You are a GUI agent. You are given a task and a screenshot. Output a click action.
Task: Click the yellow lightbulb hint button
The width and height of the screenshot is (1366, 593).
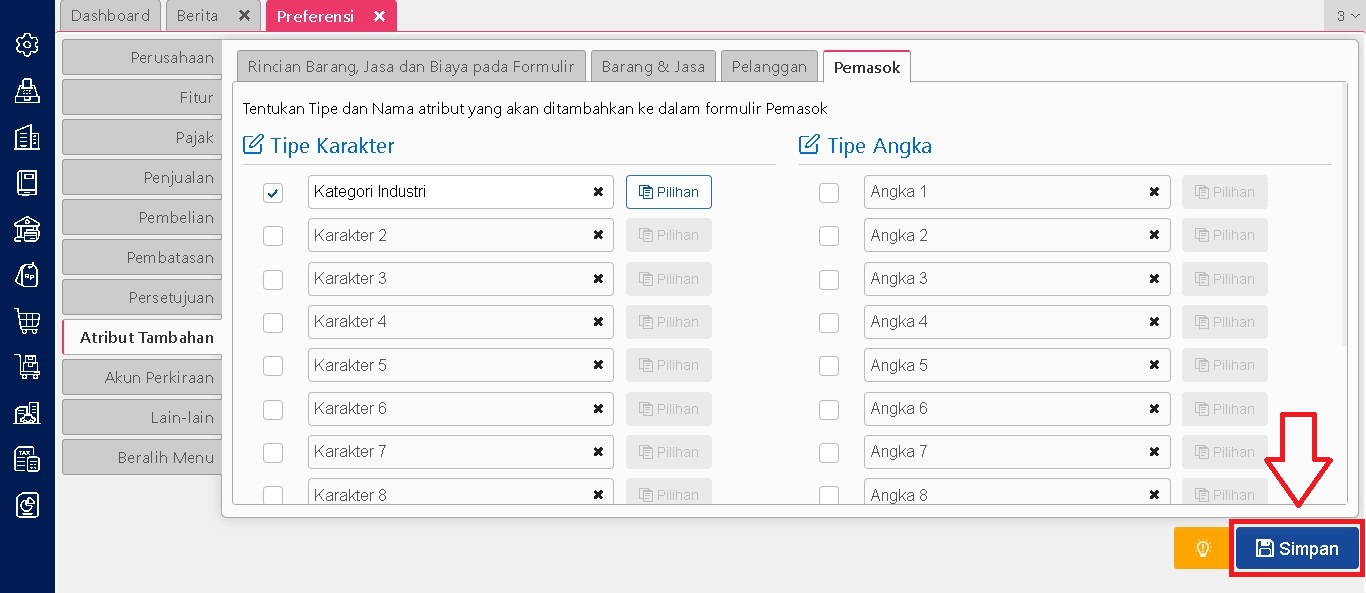[x=1202, y=548]
